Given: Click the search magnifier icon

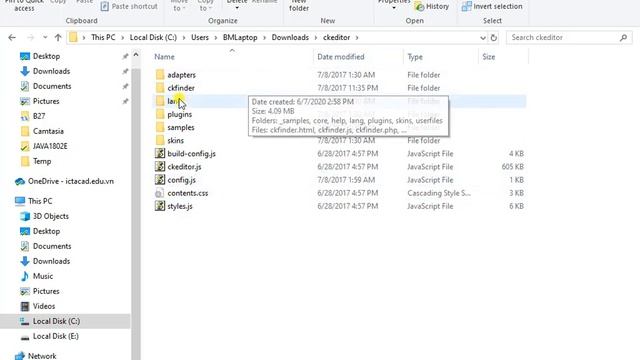Looking at the screenshot, I should click(623, 38).
